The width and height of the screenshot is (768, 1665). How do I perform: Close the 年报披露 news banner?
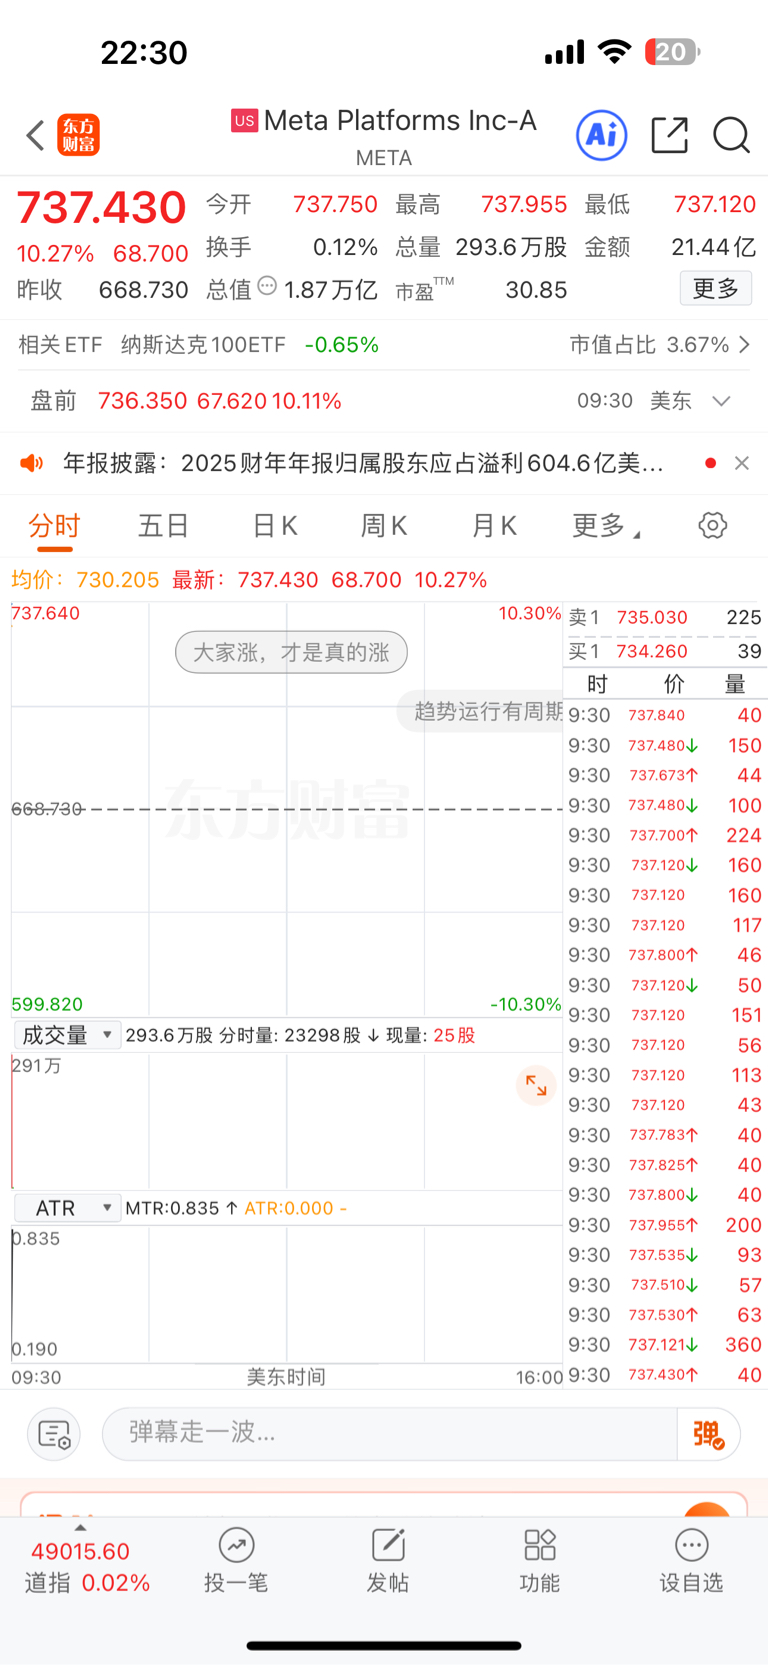pos(742,463)
